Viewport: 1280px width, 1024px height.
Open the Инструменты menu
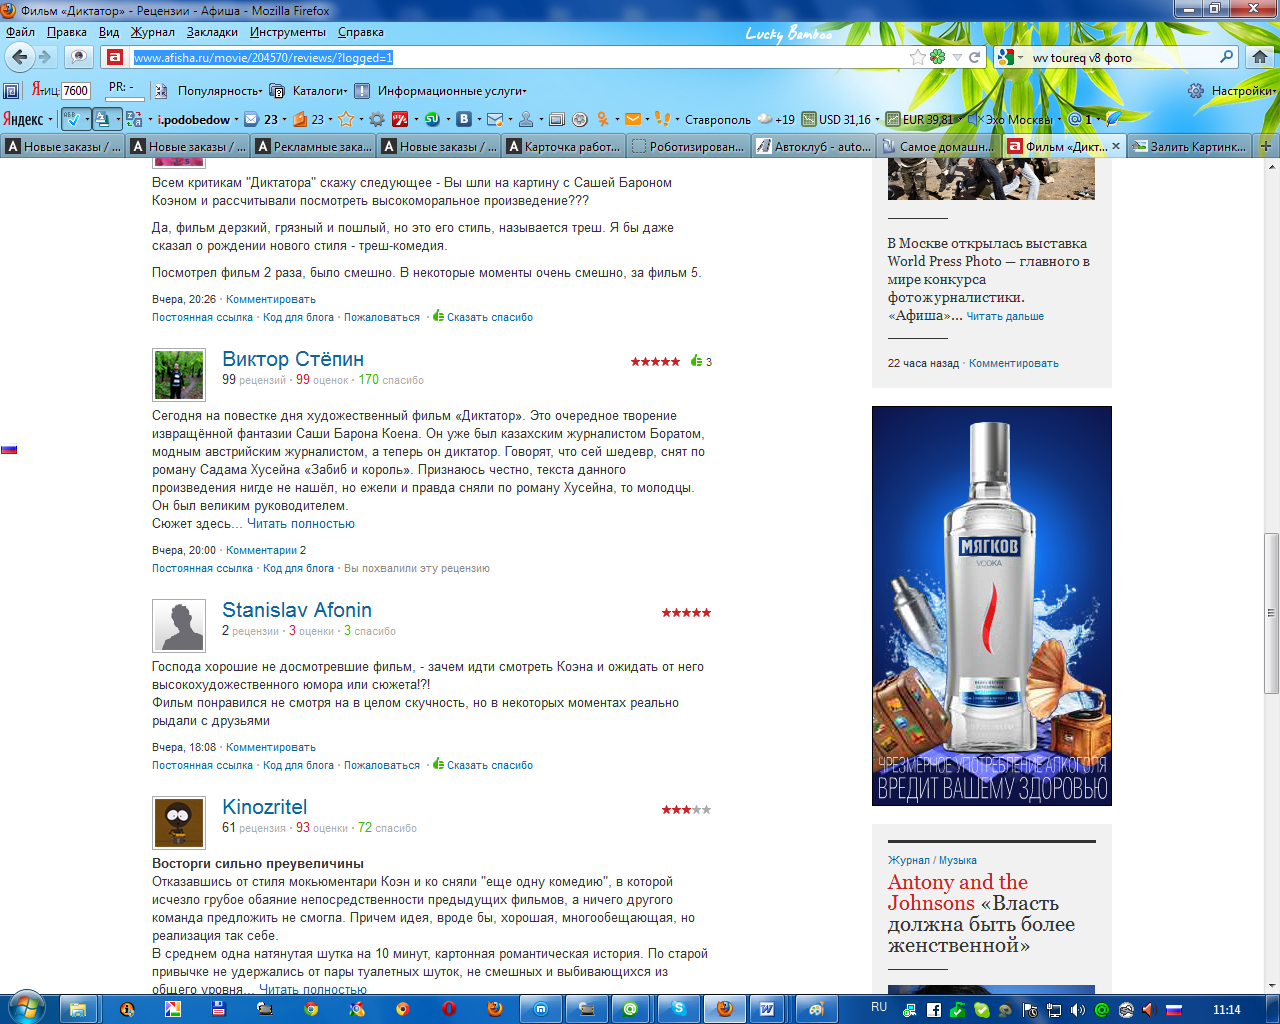pyautogui.click(x=288, y=32)
